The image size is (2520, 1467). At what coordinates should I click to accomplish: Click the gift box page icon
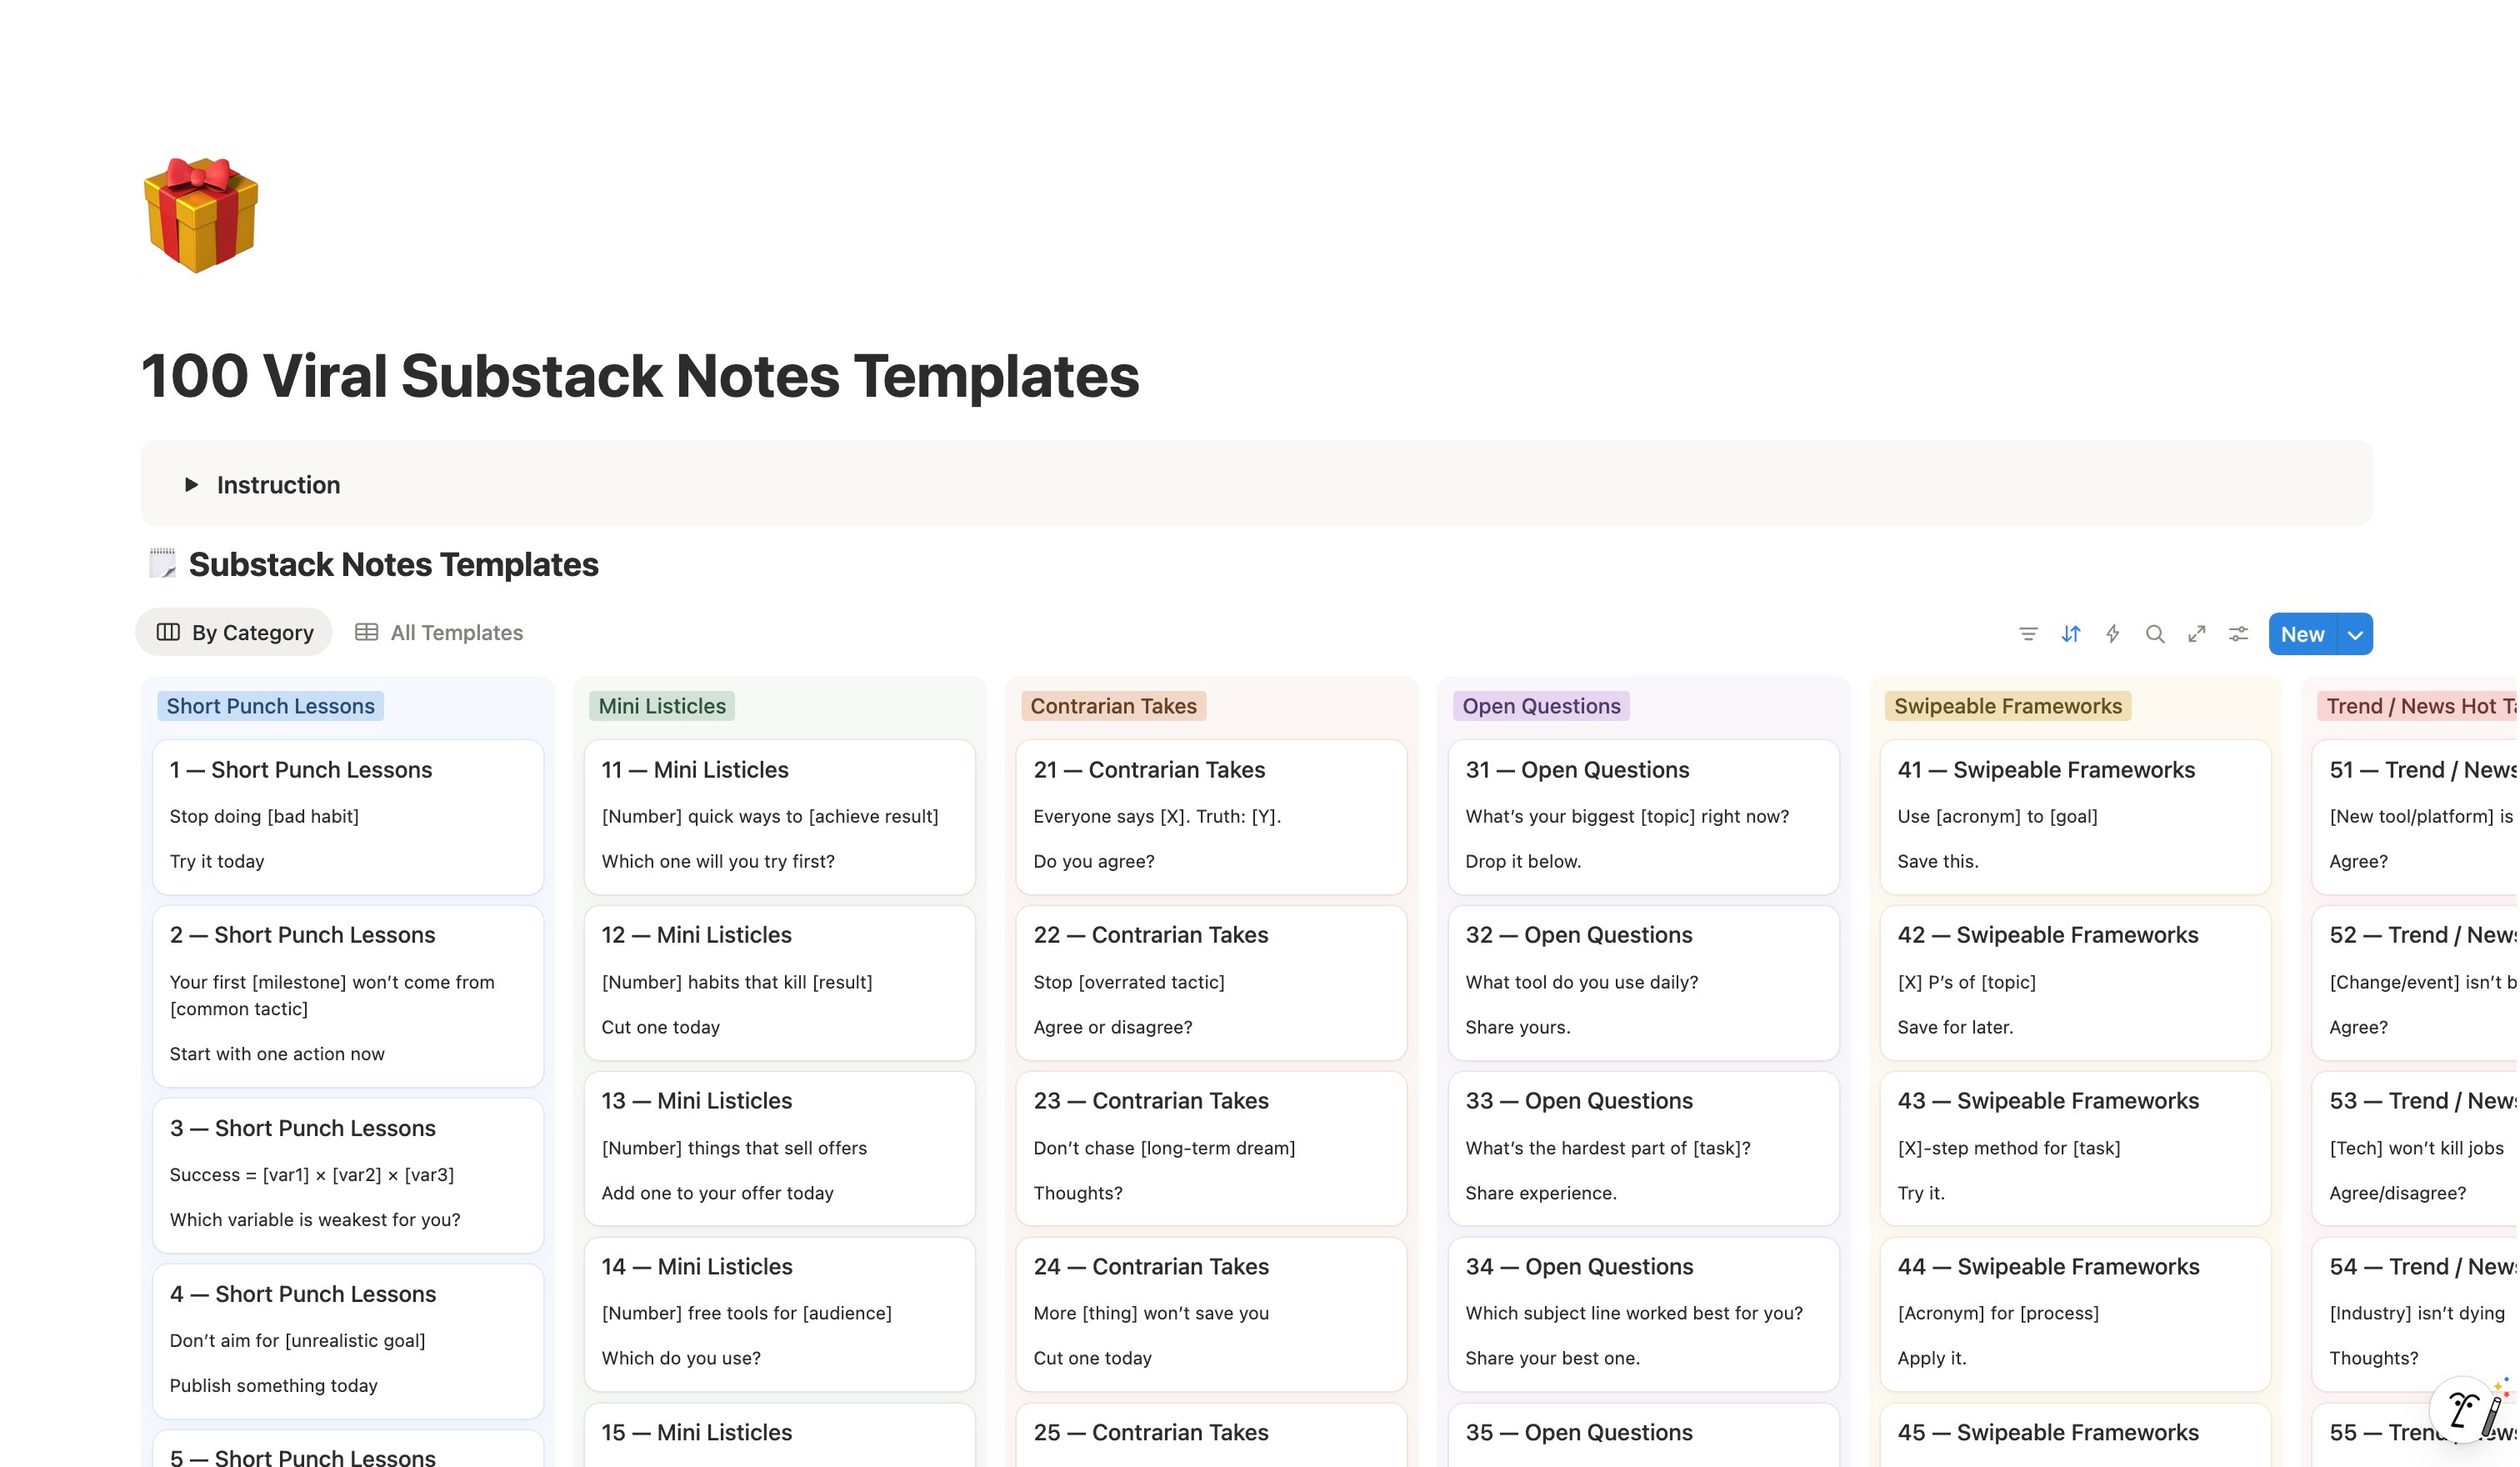click(201, 214)
